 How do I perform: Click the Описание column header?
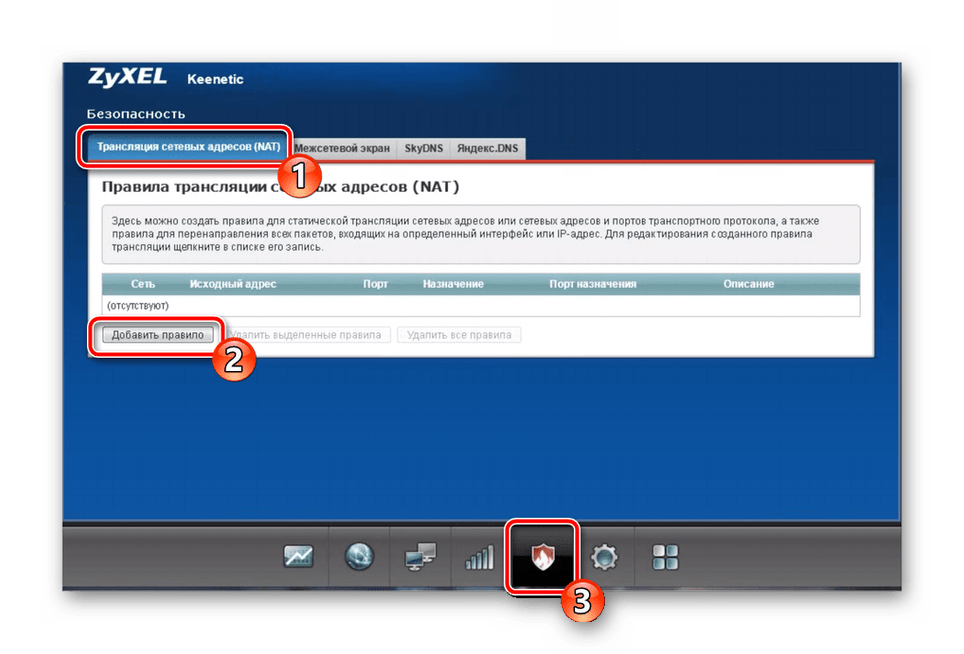coord(748,284)
